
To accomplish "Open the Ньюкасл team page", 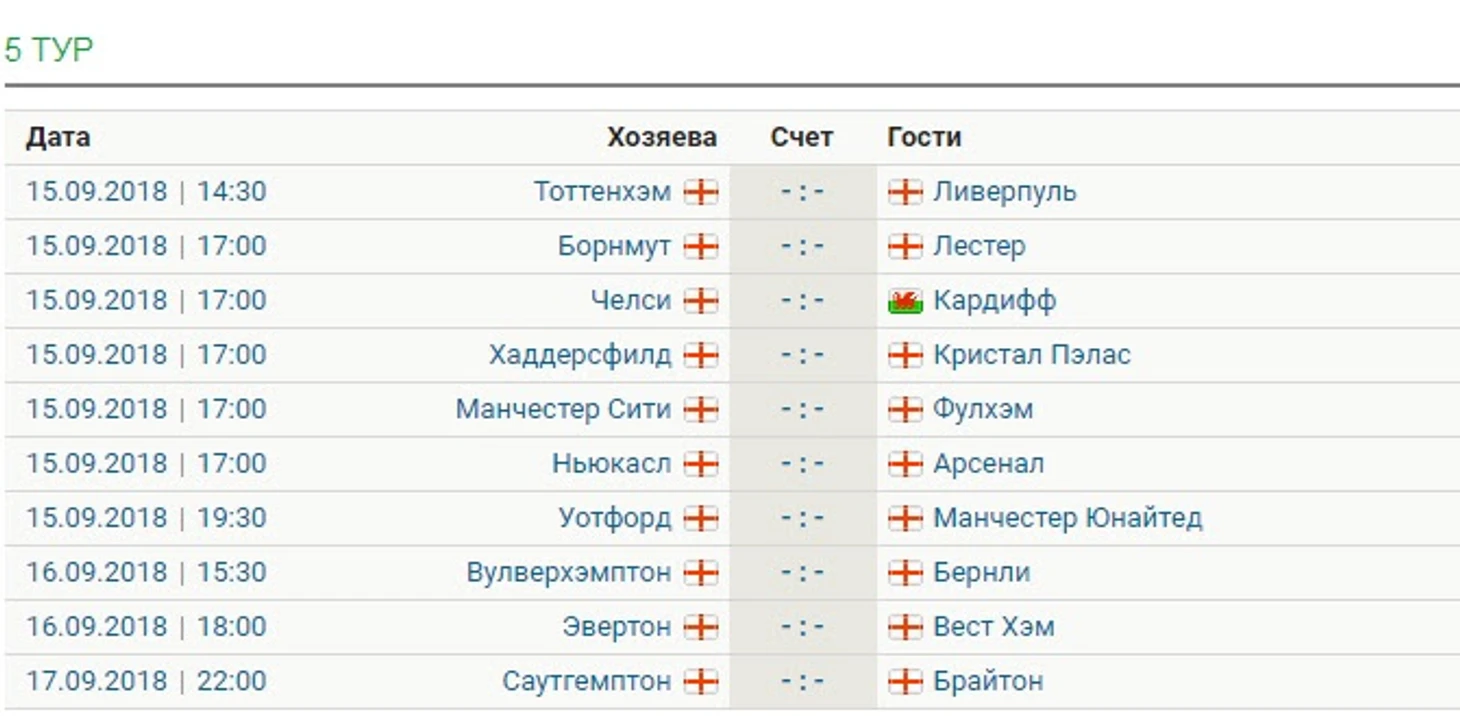I will click(611, 464).
